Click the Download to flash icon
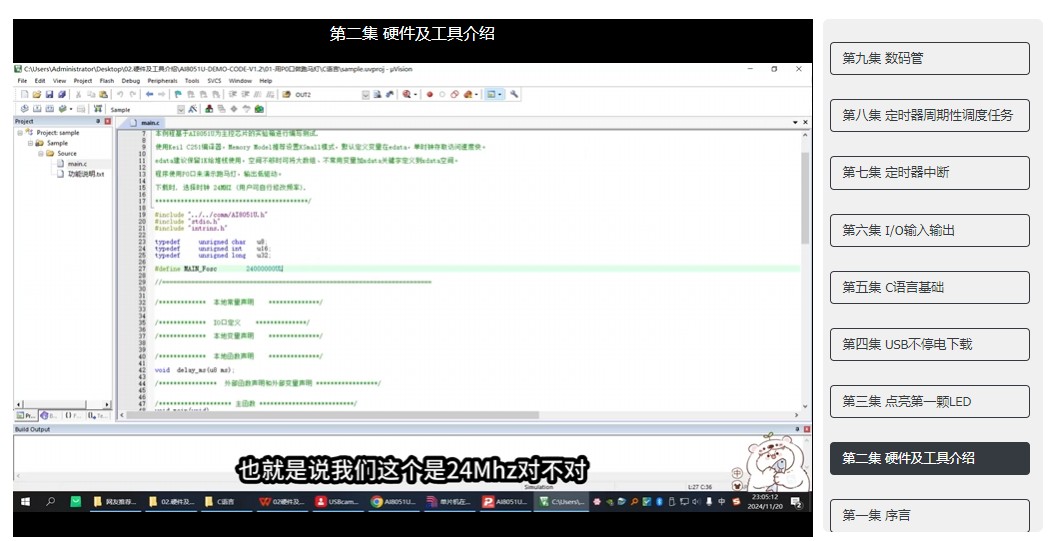 [98, 108]
